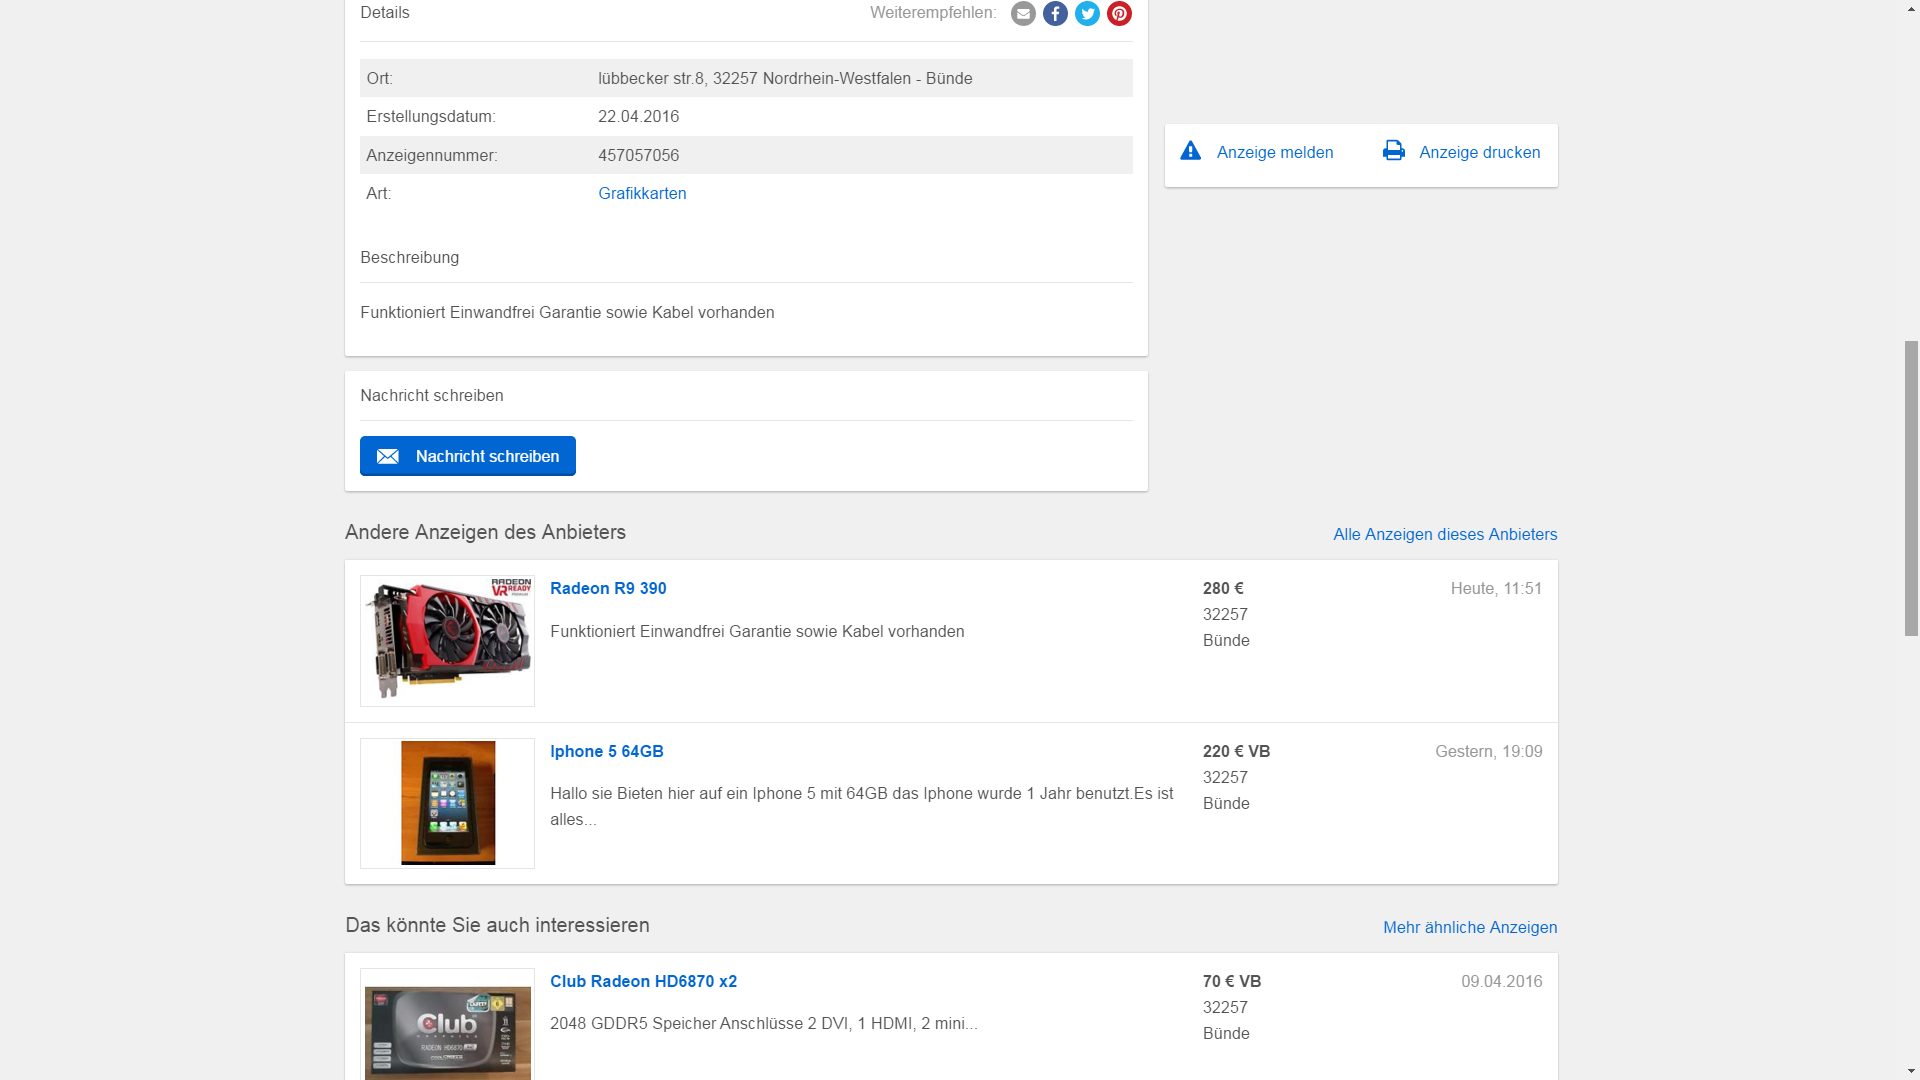The image size is (1920, 1080).
Task: Click the Heute, 11:51 timestamp
Action: 1496,588
